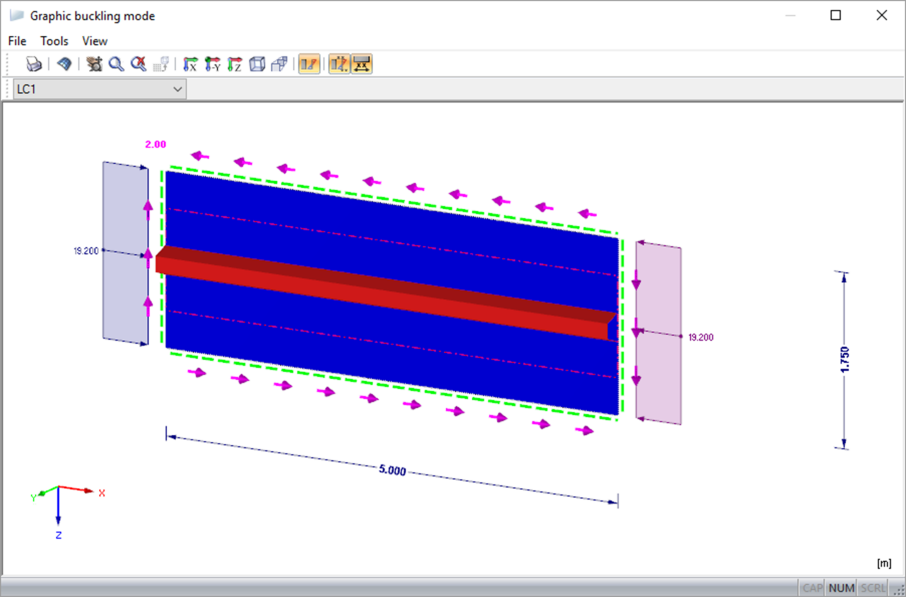Set view in Z direction
The width and height of the screenshot is (906, 597).
[x=234, y=64]
